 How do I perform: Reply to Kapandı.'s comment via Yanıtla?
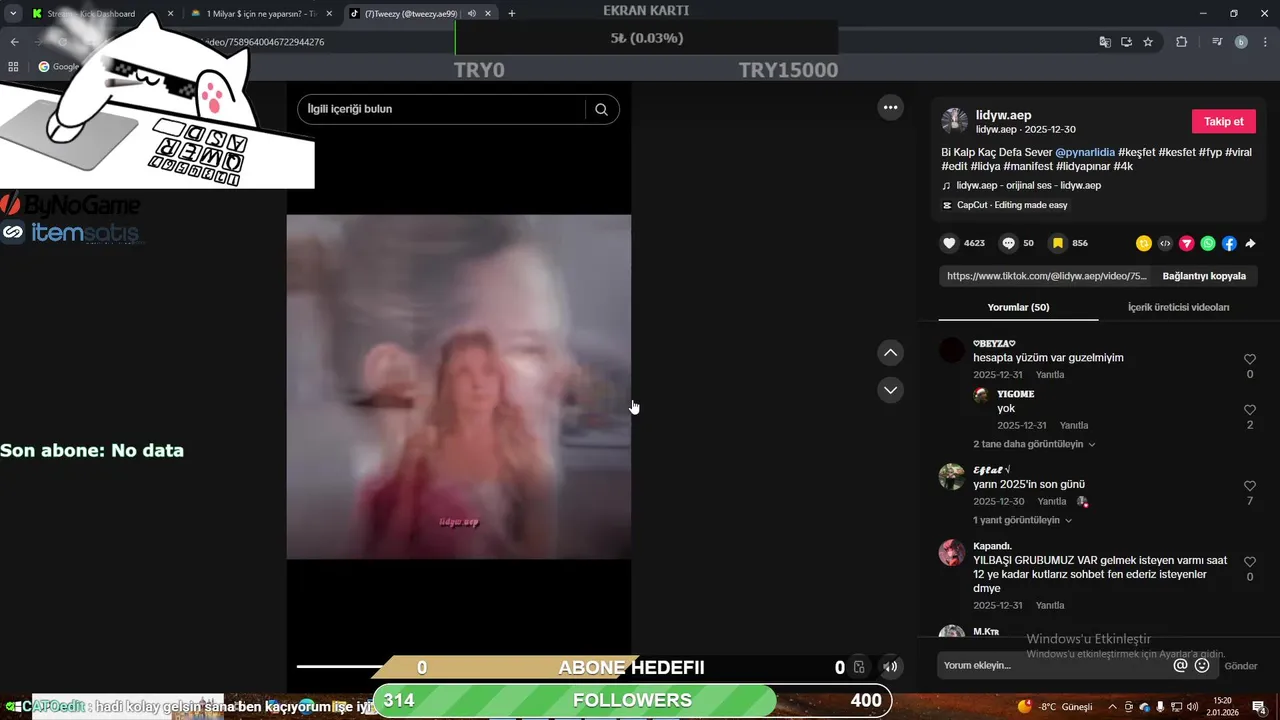click(x=1050, y=606)
